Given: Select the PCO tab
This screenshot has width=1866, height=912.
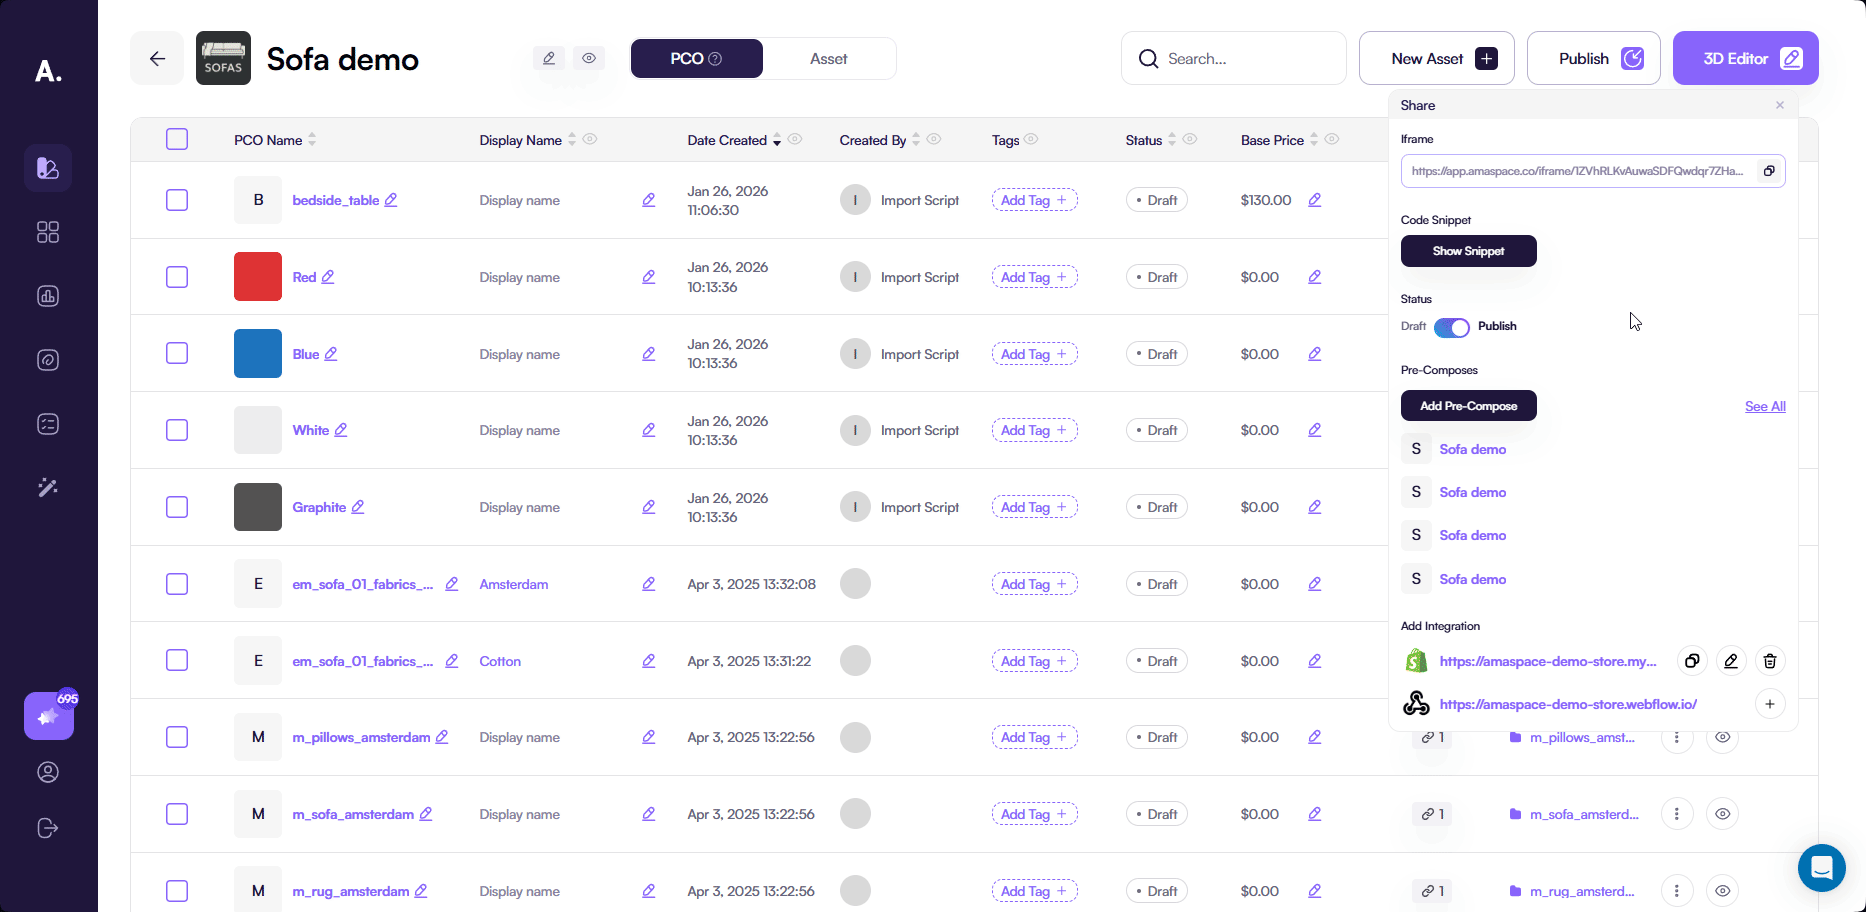Looking at the screenshot, I should pos(696,59).
